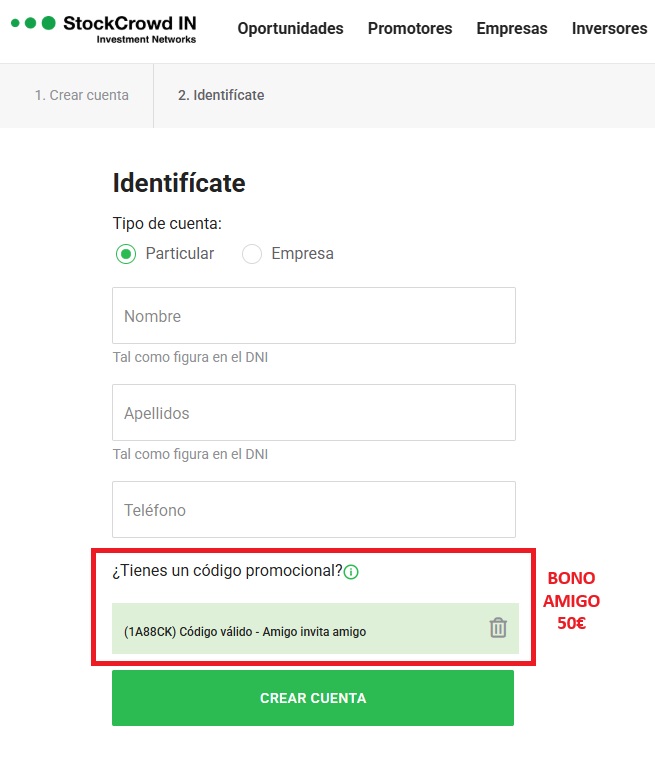Select the Empresa account type

coord(252,254)
